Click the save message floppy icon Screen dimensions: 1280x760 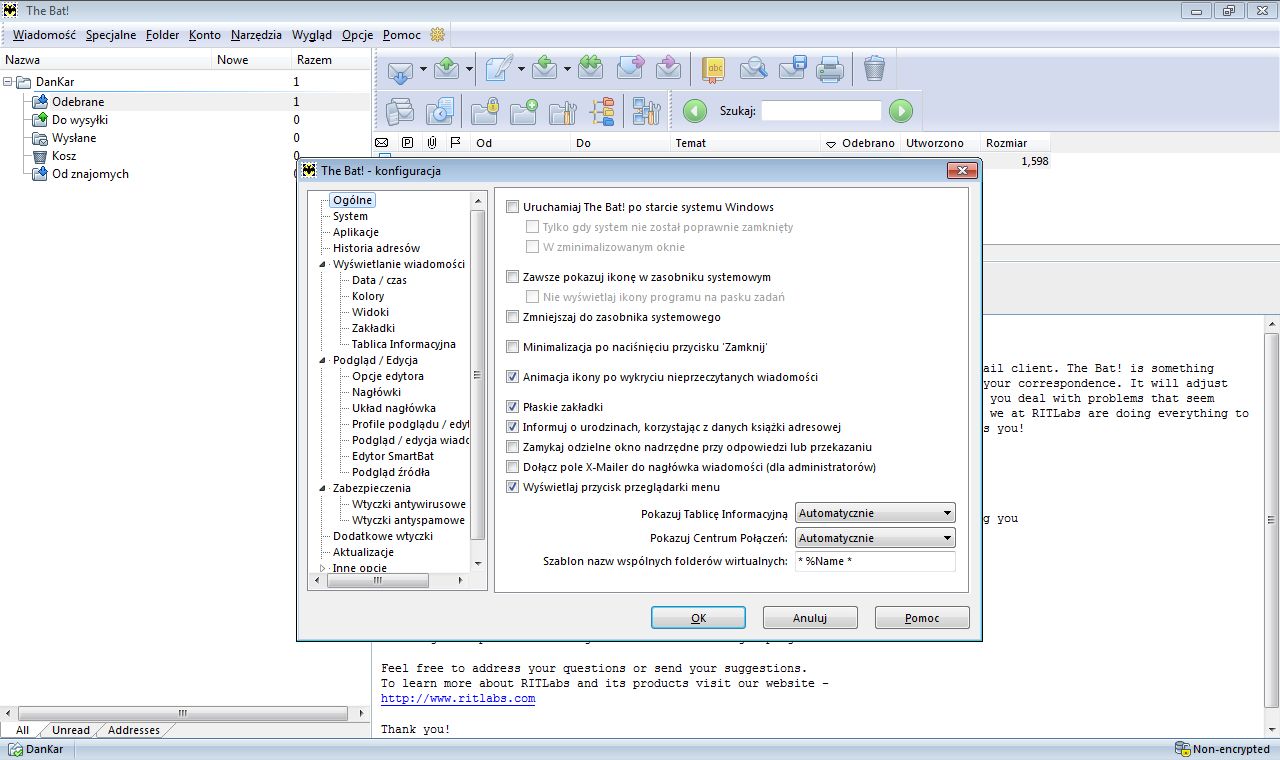(792, 68)
